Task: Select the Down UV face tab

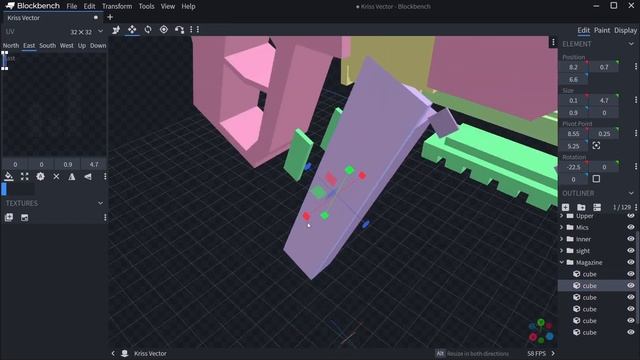Action: click(98, 45)
